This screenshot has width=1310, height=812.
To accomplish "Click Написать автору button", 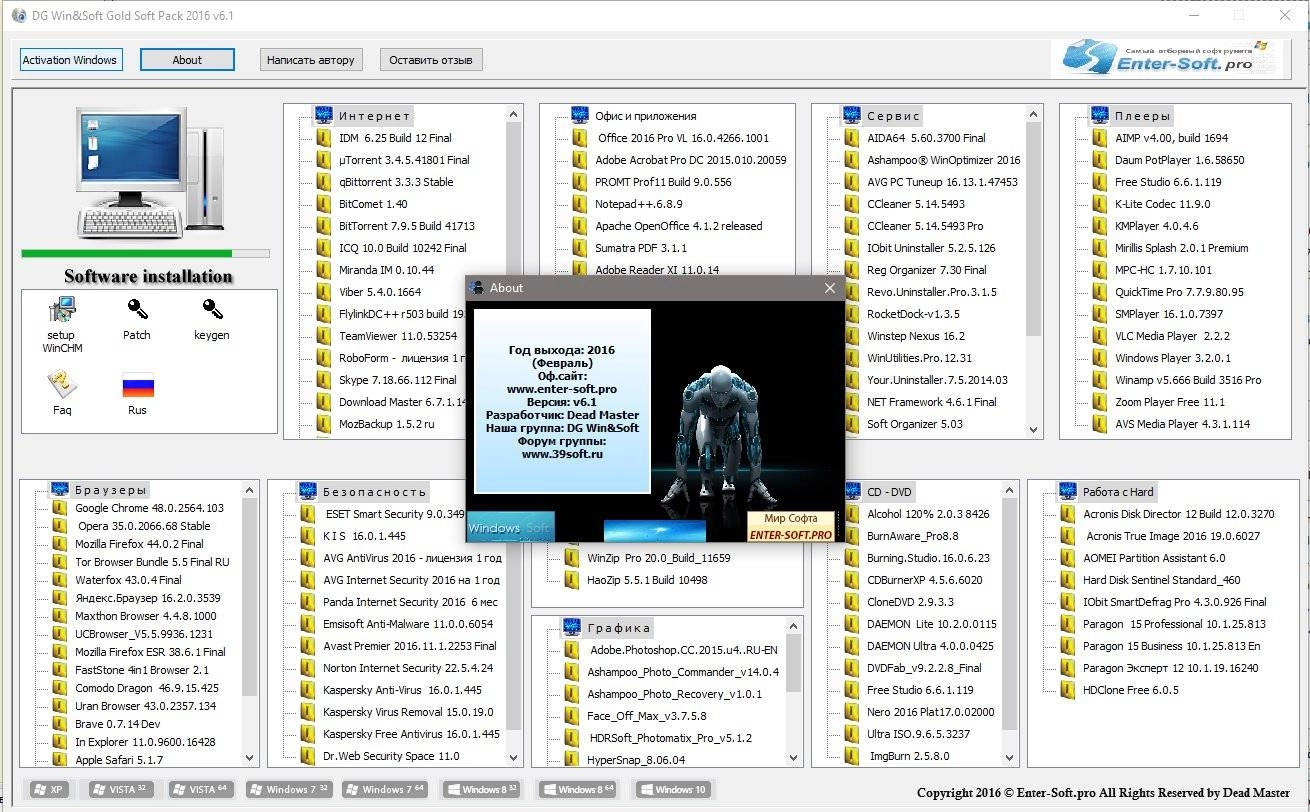I will [311, 60].
